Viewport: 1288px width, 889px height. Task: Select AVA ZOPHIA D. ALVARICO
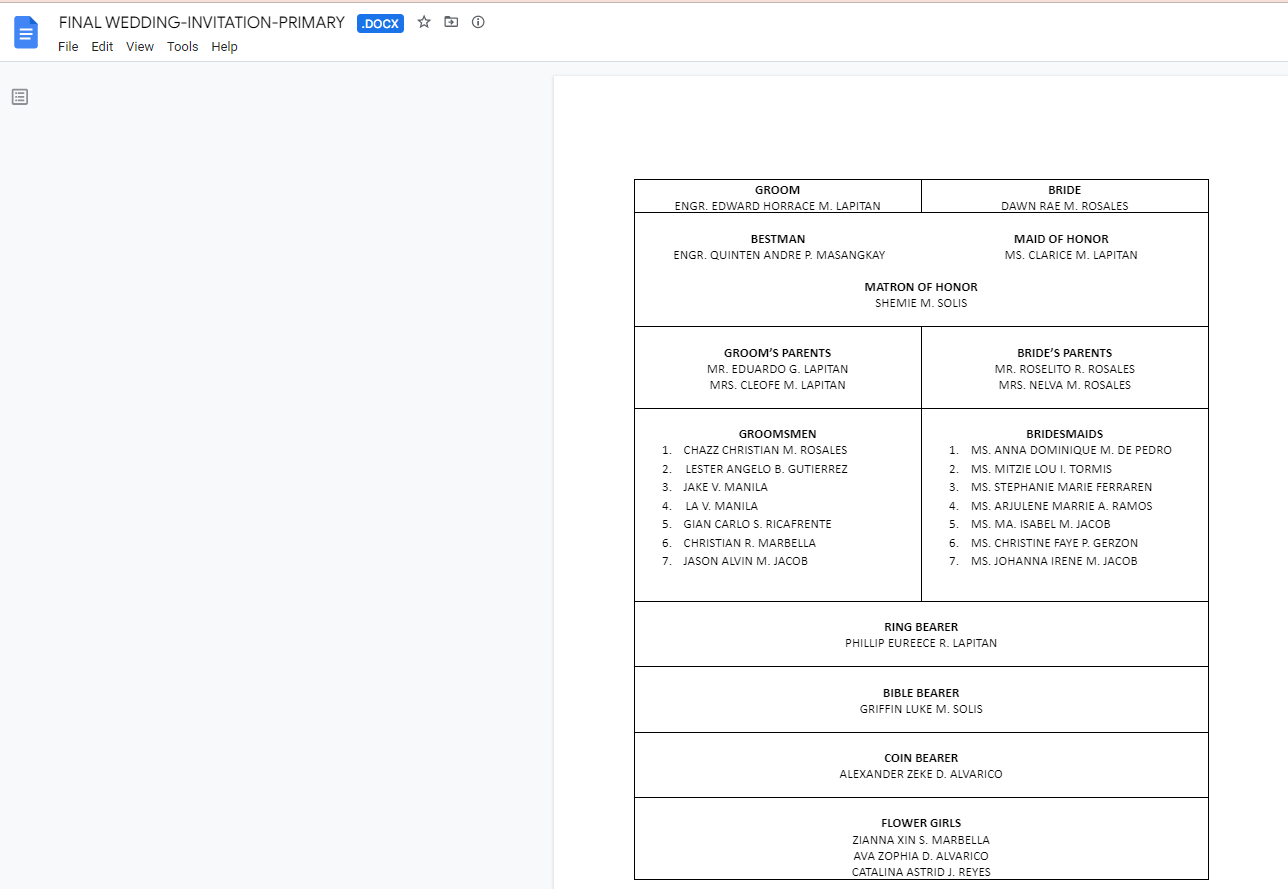921,856
